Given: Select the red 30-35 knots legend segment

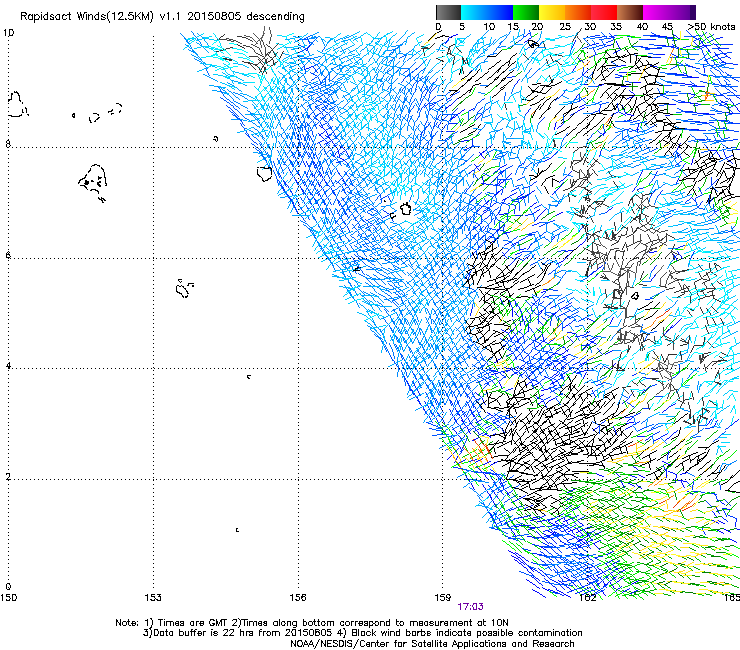Looking at the screenshot, I should pos(604,12).
